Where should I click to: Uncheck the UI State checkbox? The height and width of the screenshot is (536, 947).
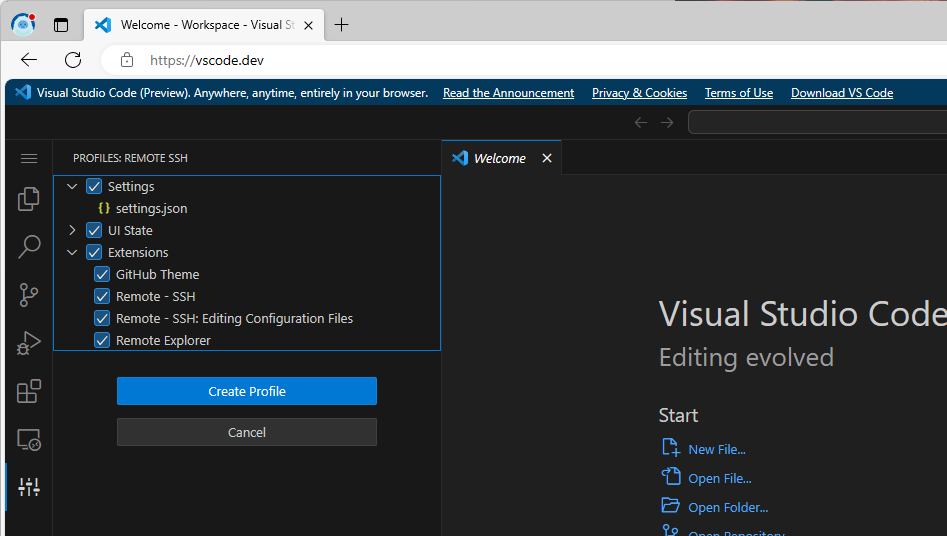click(x=94, y=230)
